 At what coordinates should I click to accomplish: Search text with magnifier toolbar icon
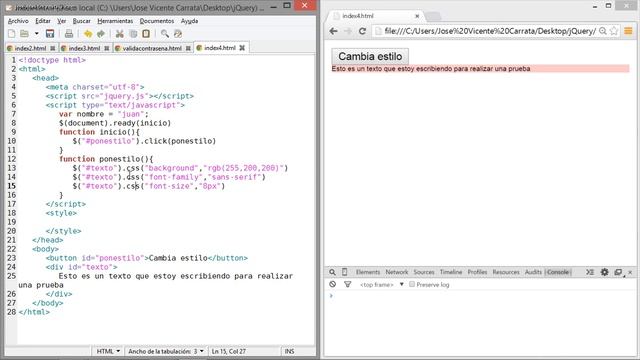coord(164,34)
